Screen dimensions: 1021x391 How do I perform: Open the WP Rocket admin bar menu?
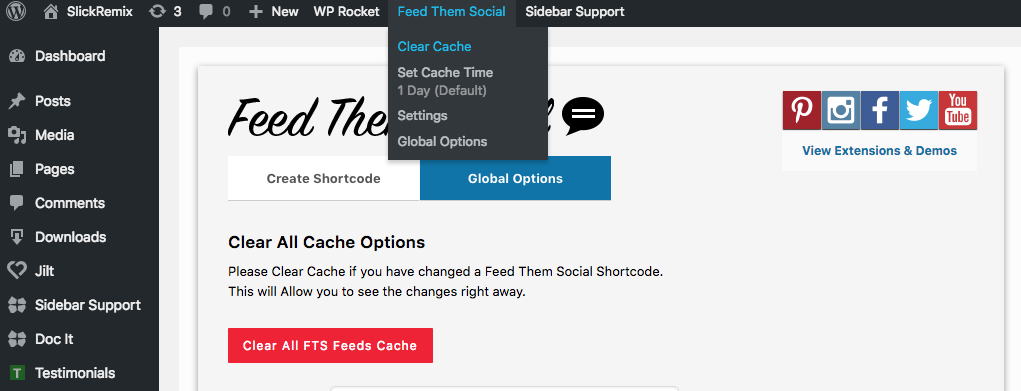[x=346, y=12]
